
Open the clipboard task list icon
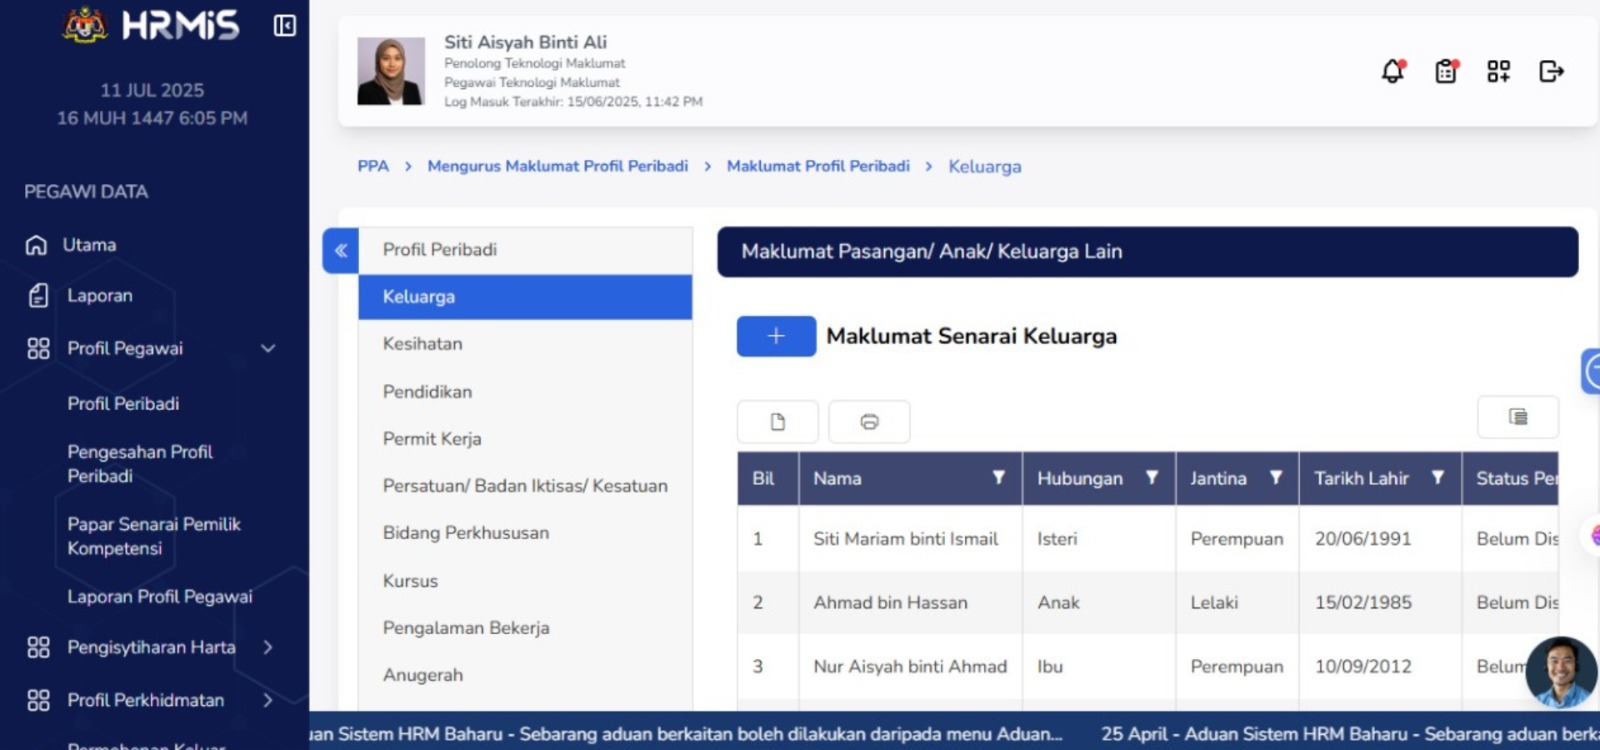tap(1446, 71)
